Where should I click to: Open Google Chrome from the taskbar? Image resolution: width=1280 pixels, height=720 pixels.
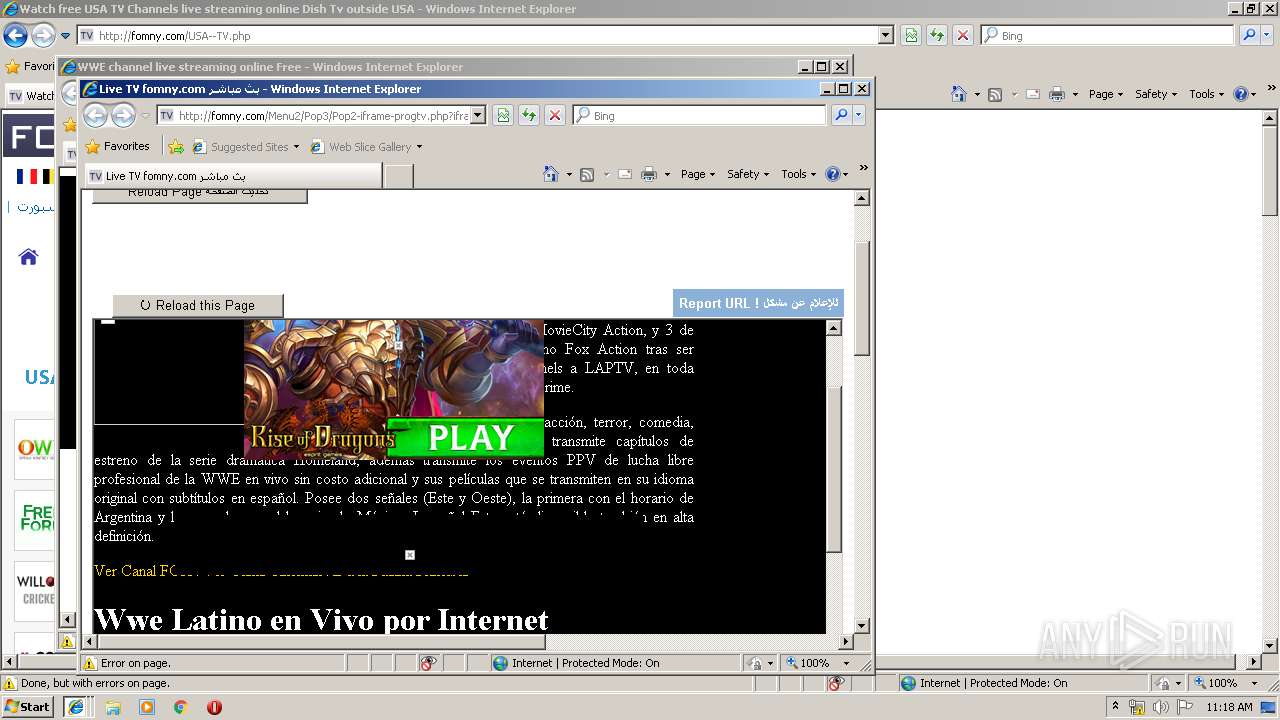coord(181,707)
